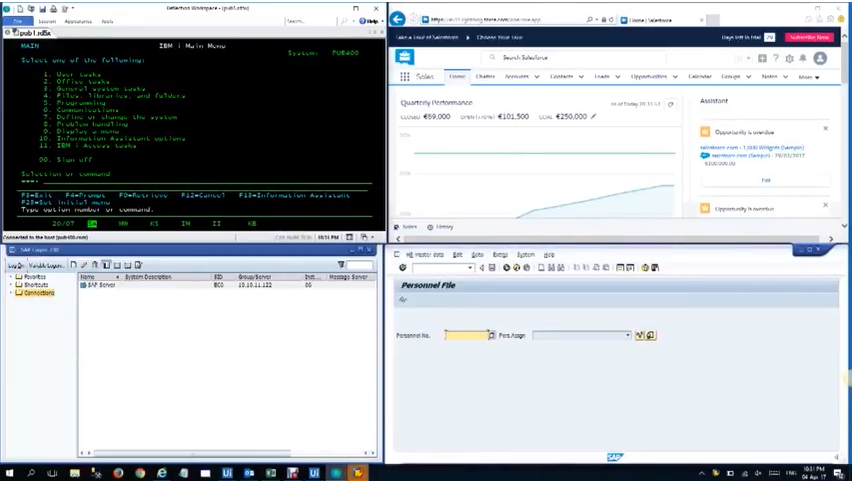
Task: Open the Goto menu in SAP
Action: pos(477,254)
